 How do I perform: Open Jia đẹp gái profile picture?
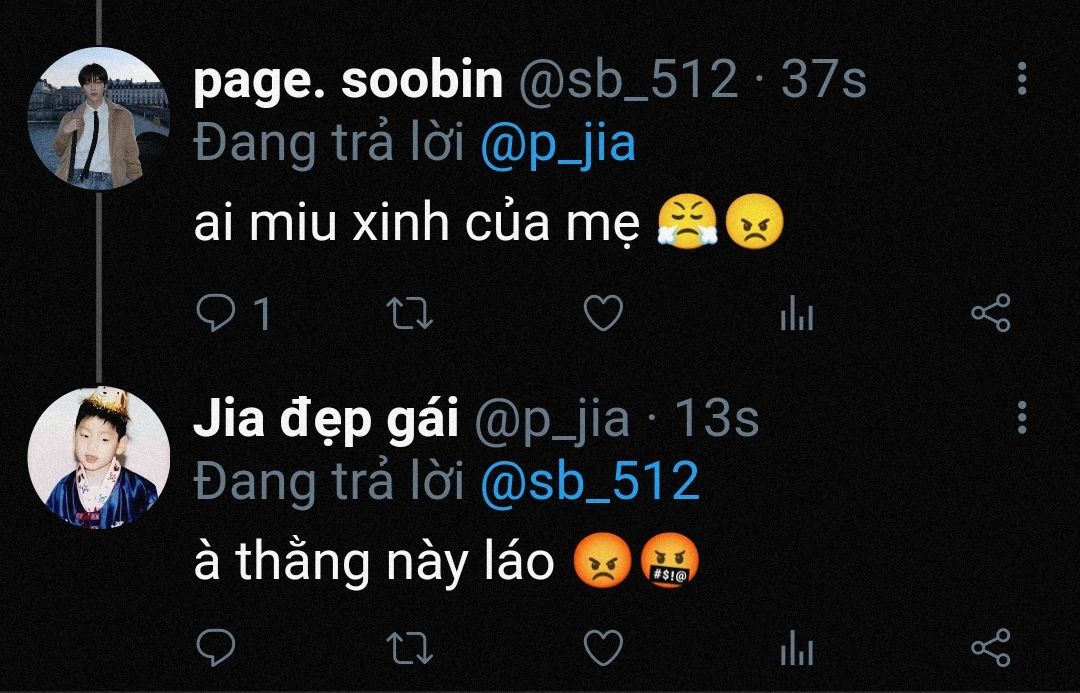click(x=98, y=458)
